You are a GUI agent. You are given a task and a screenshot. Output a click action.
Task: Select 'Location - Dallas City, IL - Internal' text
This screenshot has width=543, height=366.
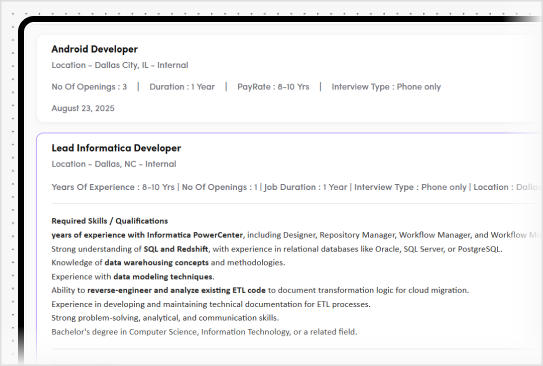pos(120,65)
